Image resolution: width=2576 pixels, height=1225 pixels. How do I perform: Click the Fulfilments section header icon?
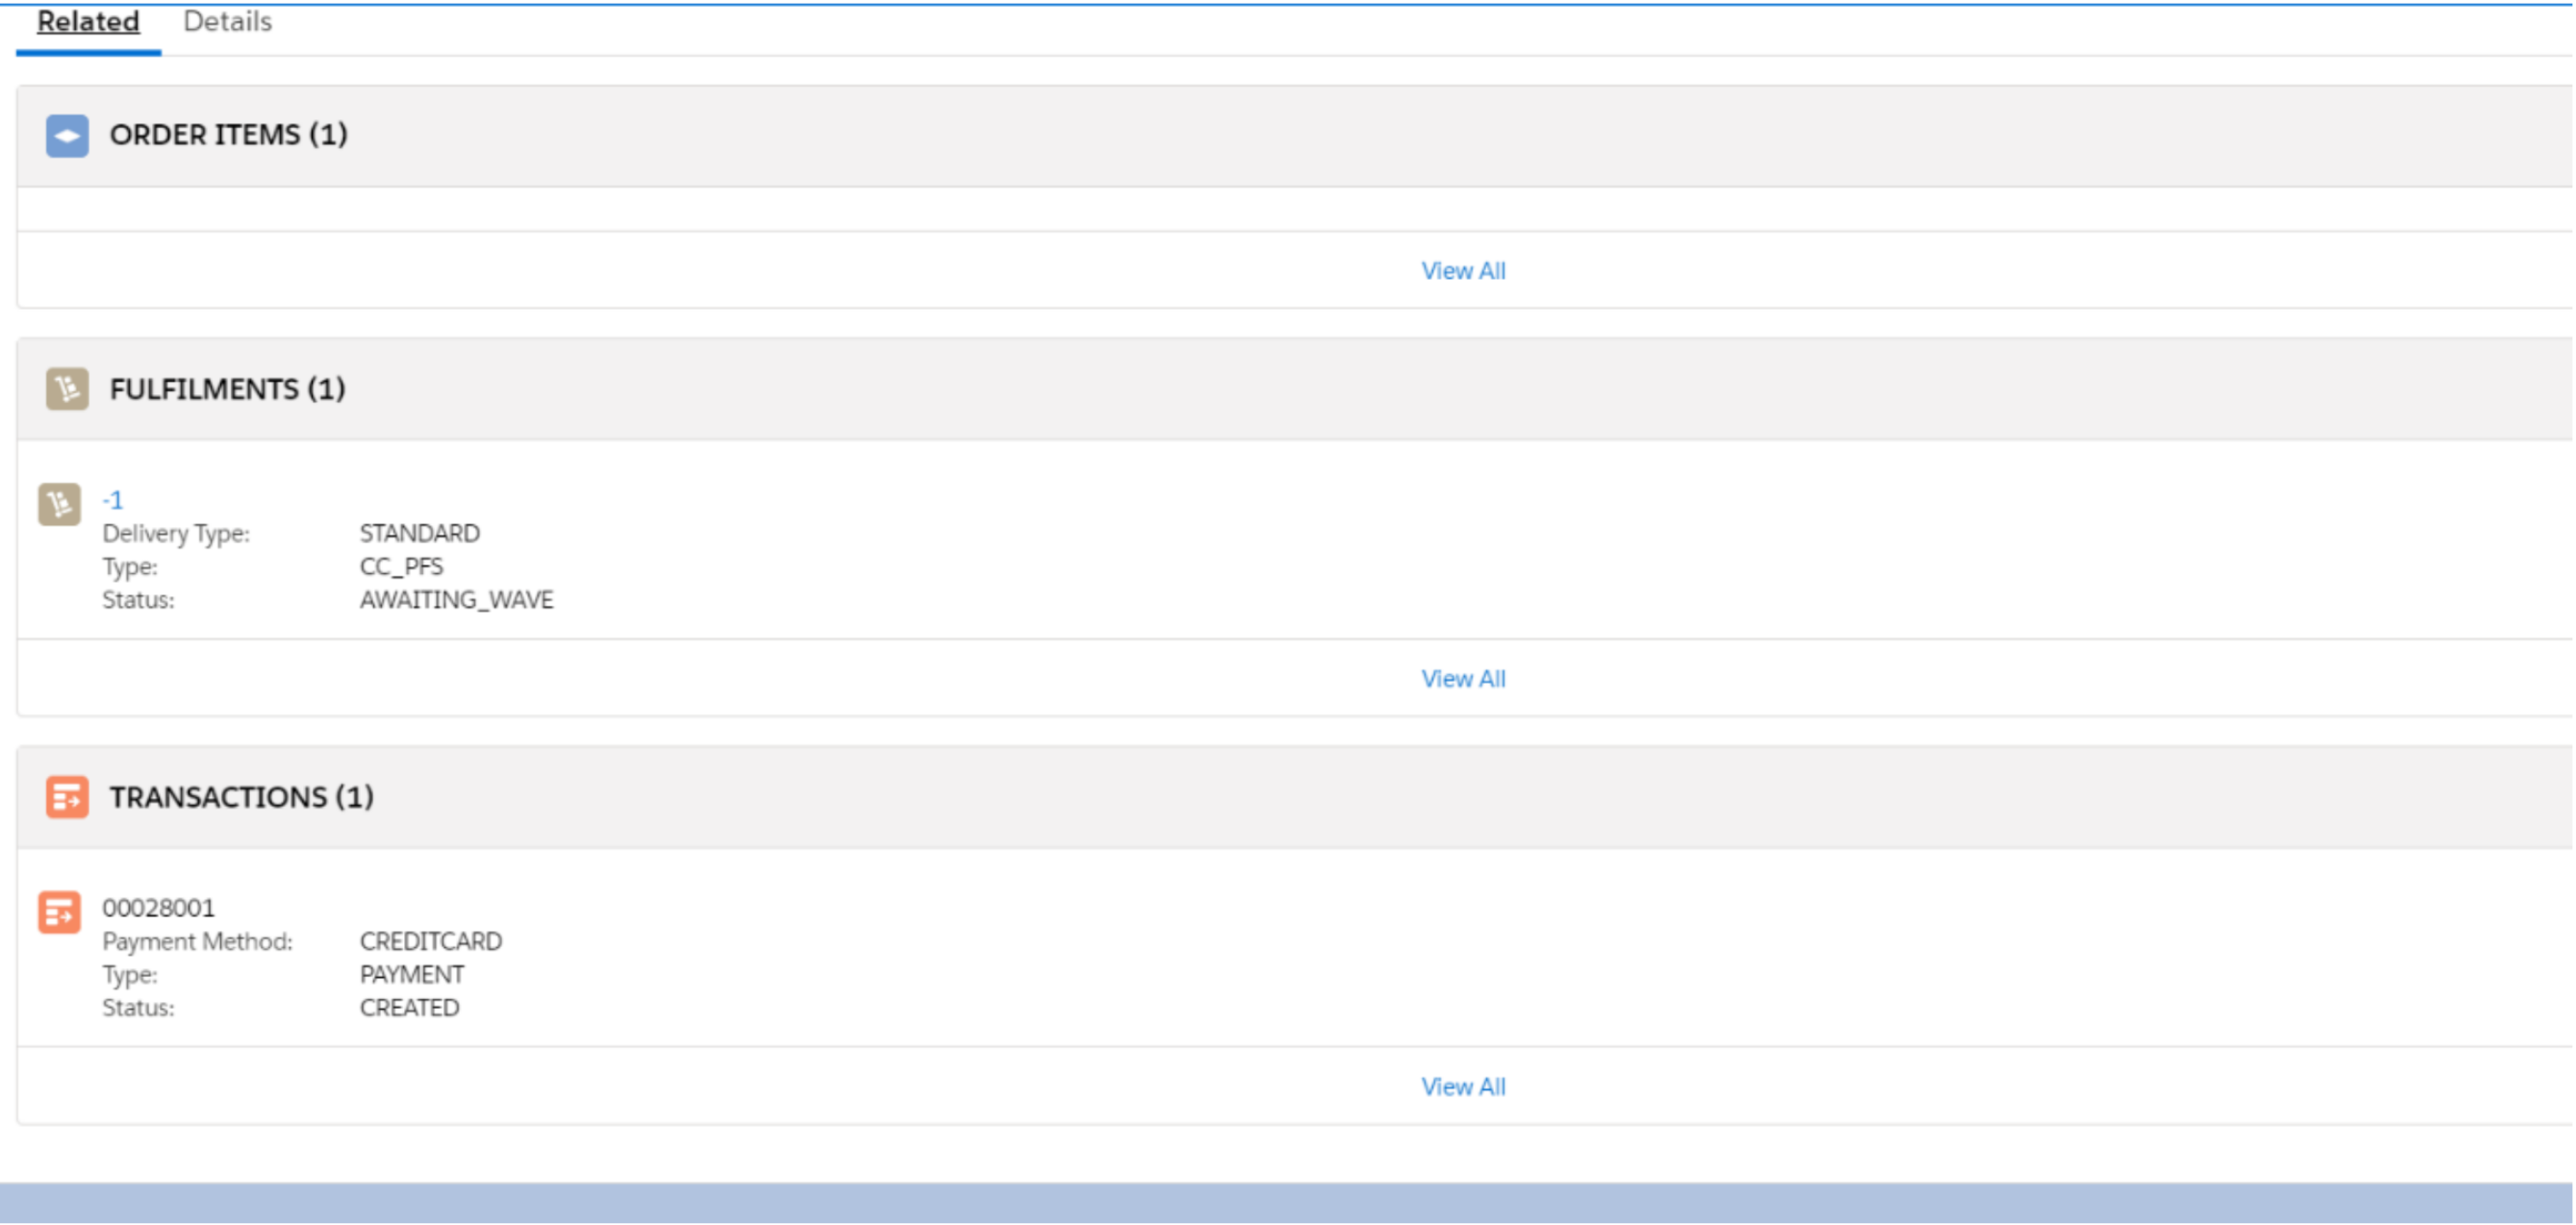[66, 389]
